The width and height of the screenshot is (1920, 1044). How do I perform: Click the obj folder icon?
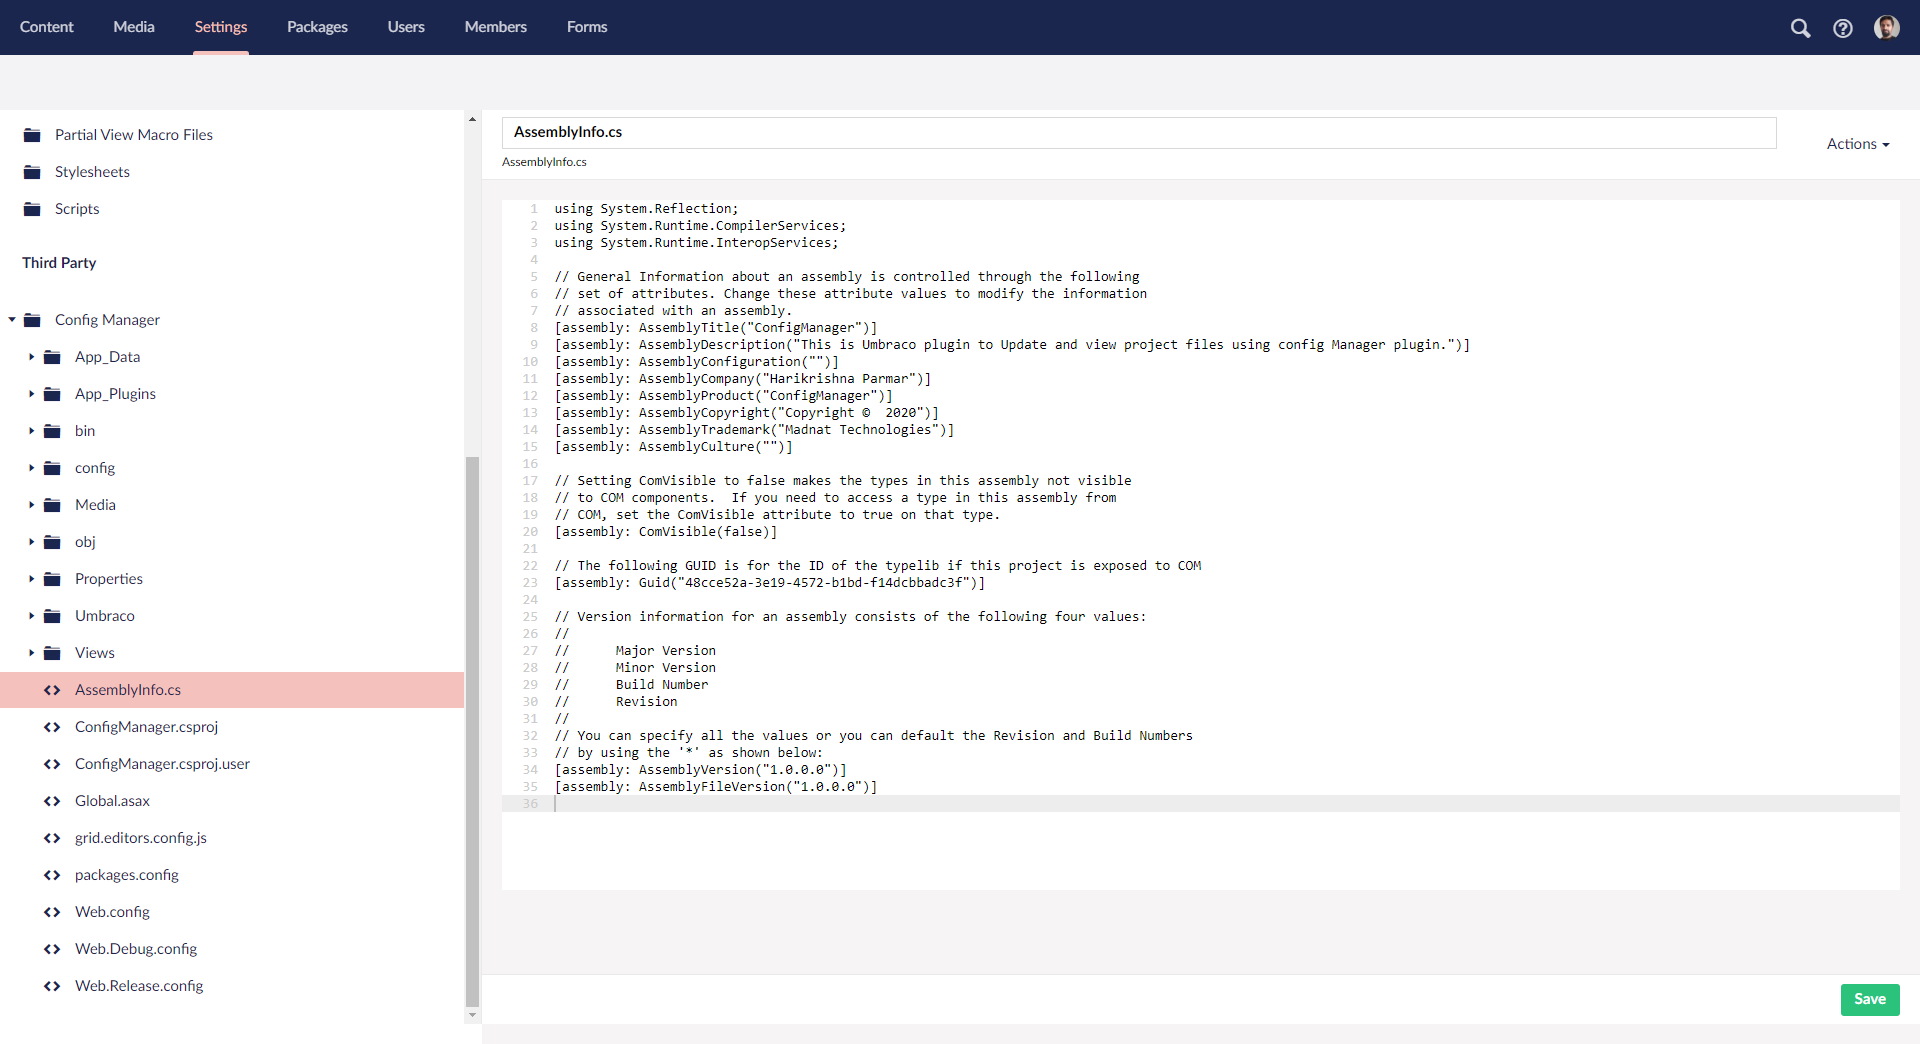[x=53, y=542]
